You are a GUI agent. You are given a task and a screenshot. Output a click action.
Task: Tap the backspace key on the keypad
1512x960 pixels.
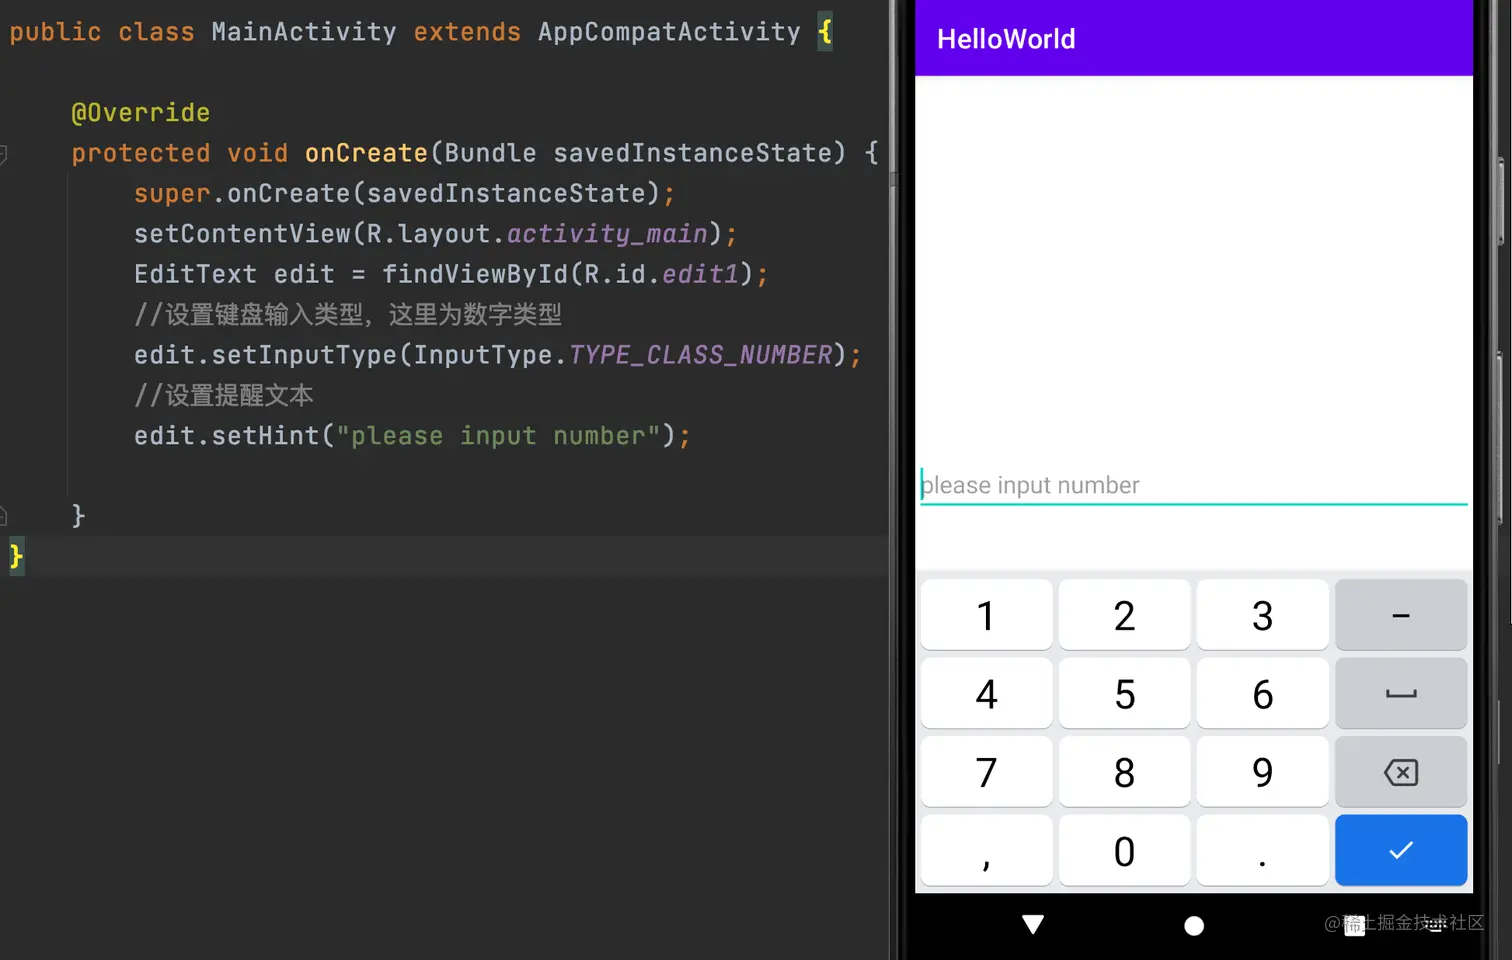(x=1401, y=772)
